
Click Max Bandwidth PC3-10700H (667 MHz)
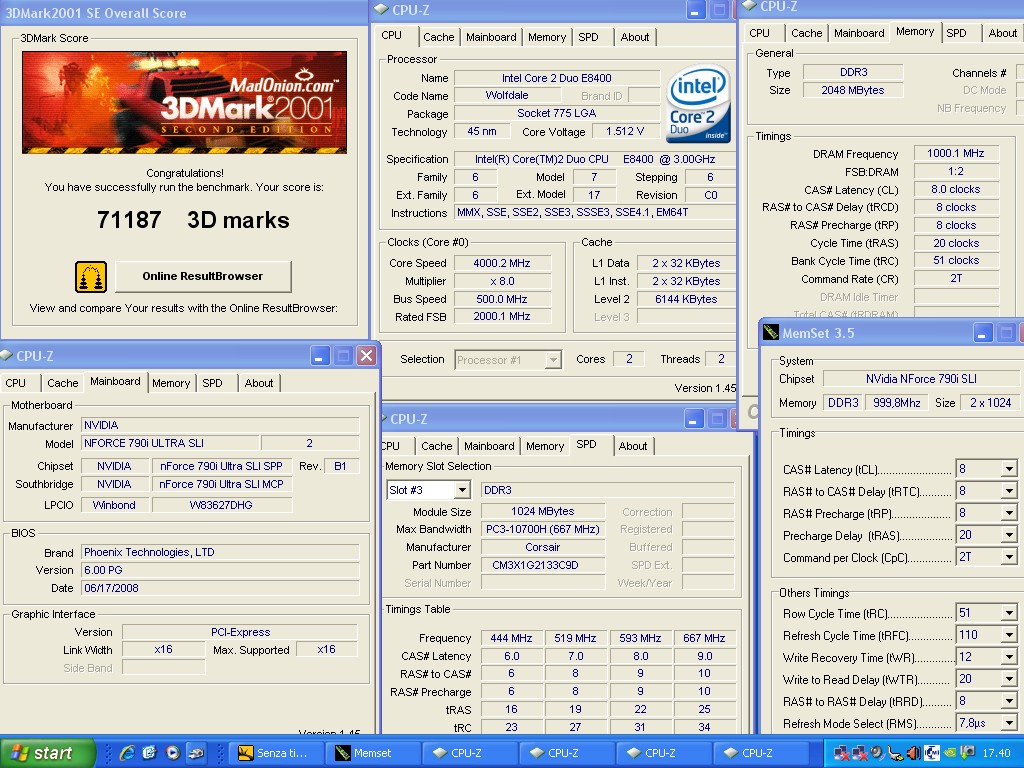tap(543, 529)
